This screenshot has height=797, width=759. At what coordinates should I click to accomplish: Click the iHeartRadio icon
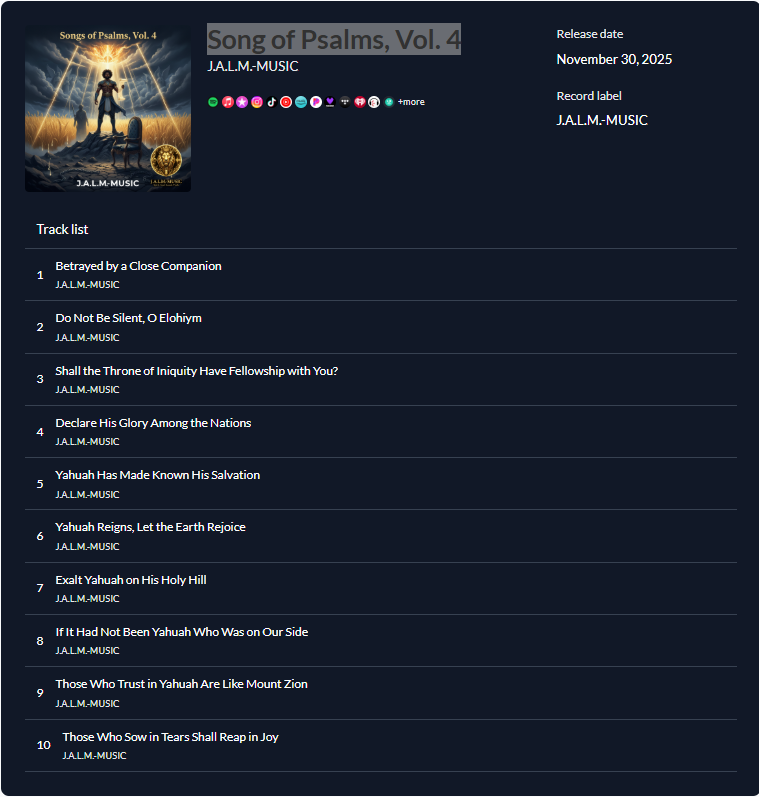click(x=359, y=102)
